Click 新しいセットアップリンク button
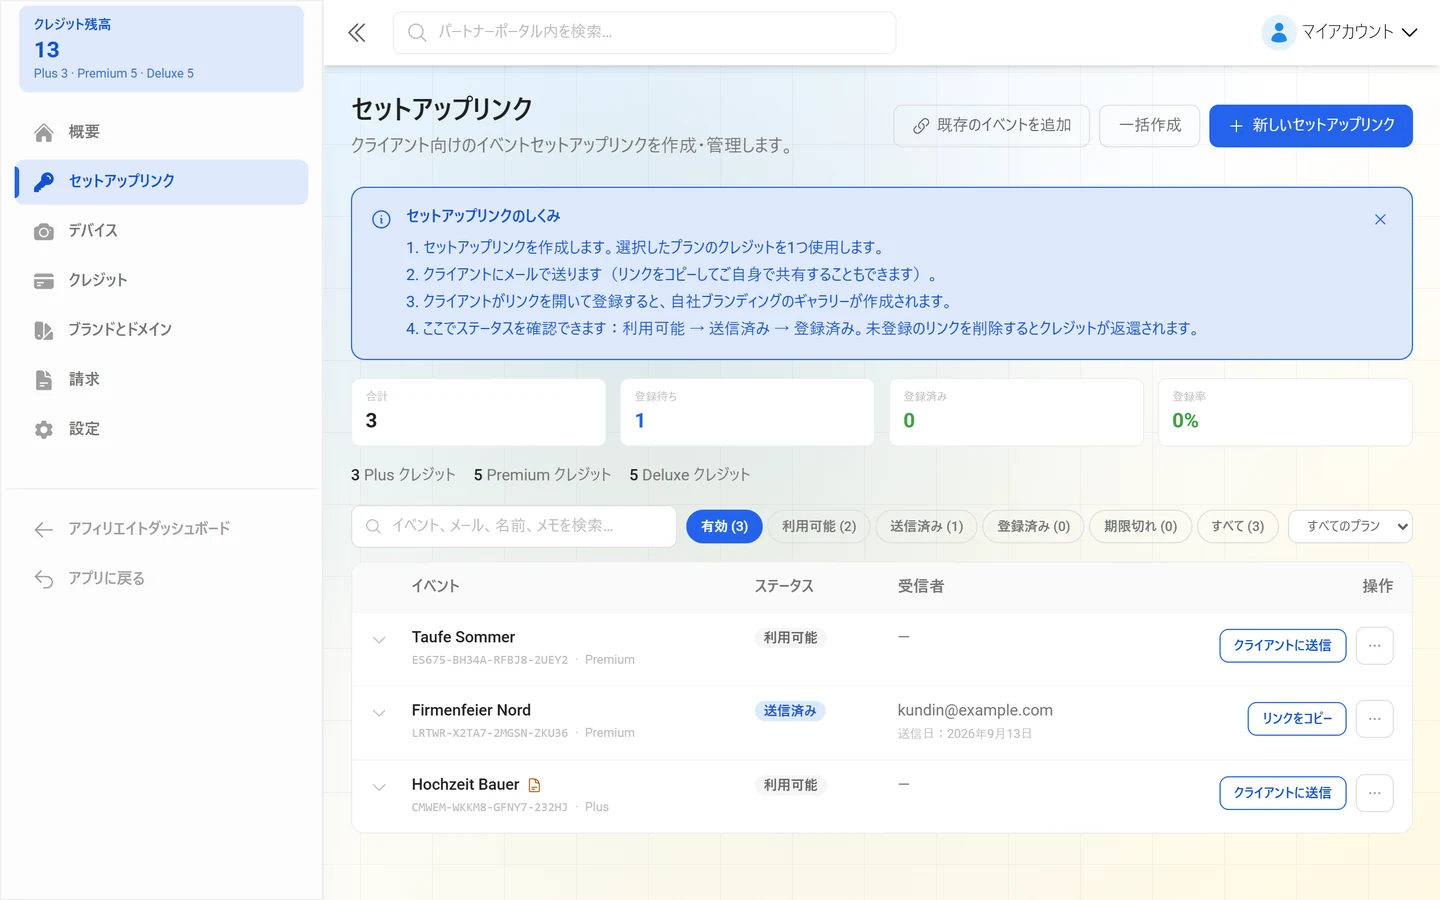1440x900 pixels. tap(1311, 126)
